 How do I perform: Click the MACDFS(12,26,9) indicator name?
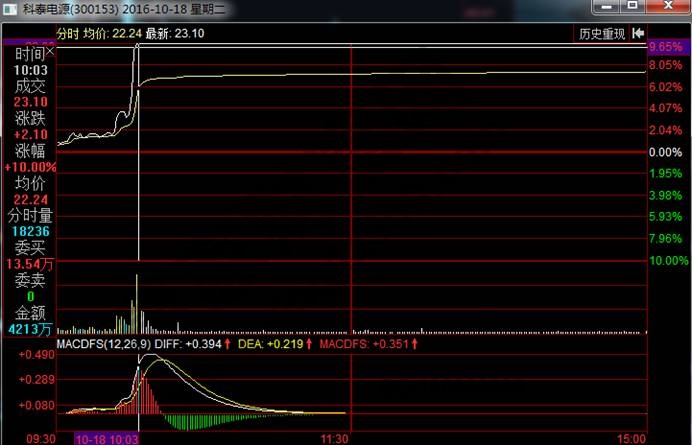pos(102,345)
